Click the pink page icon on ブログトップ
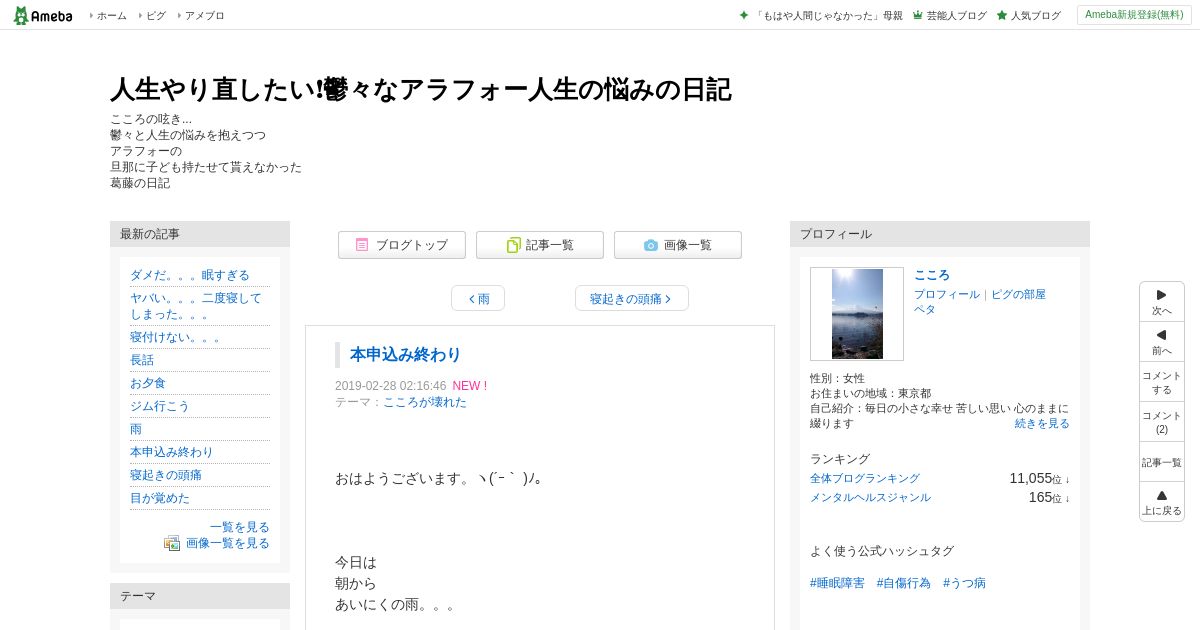 tap(362, 245)
